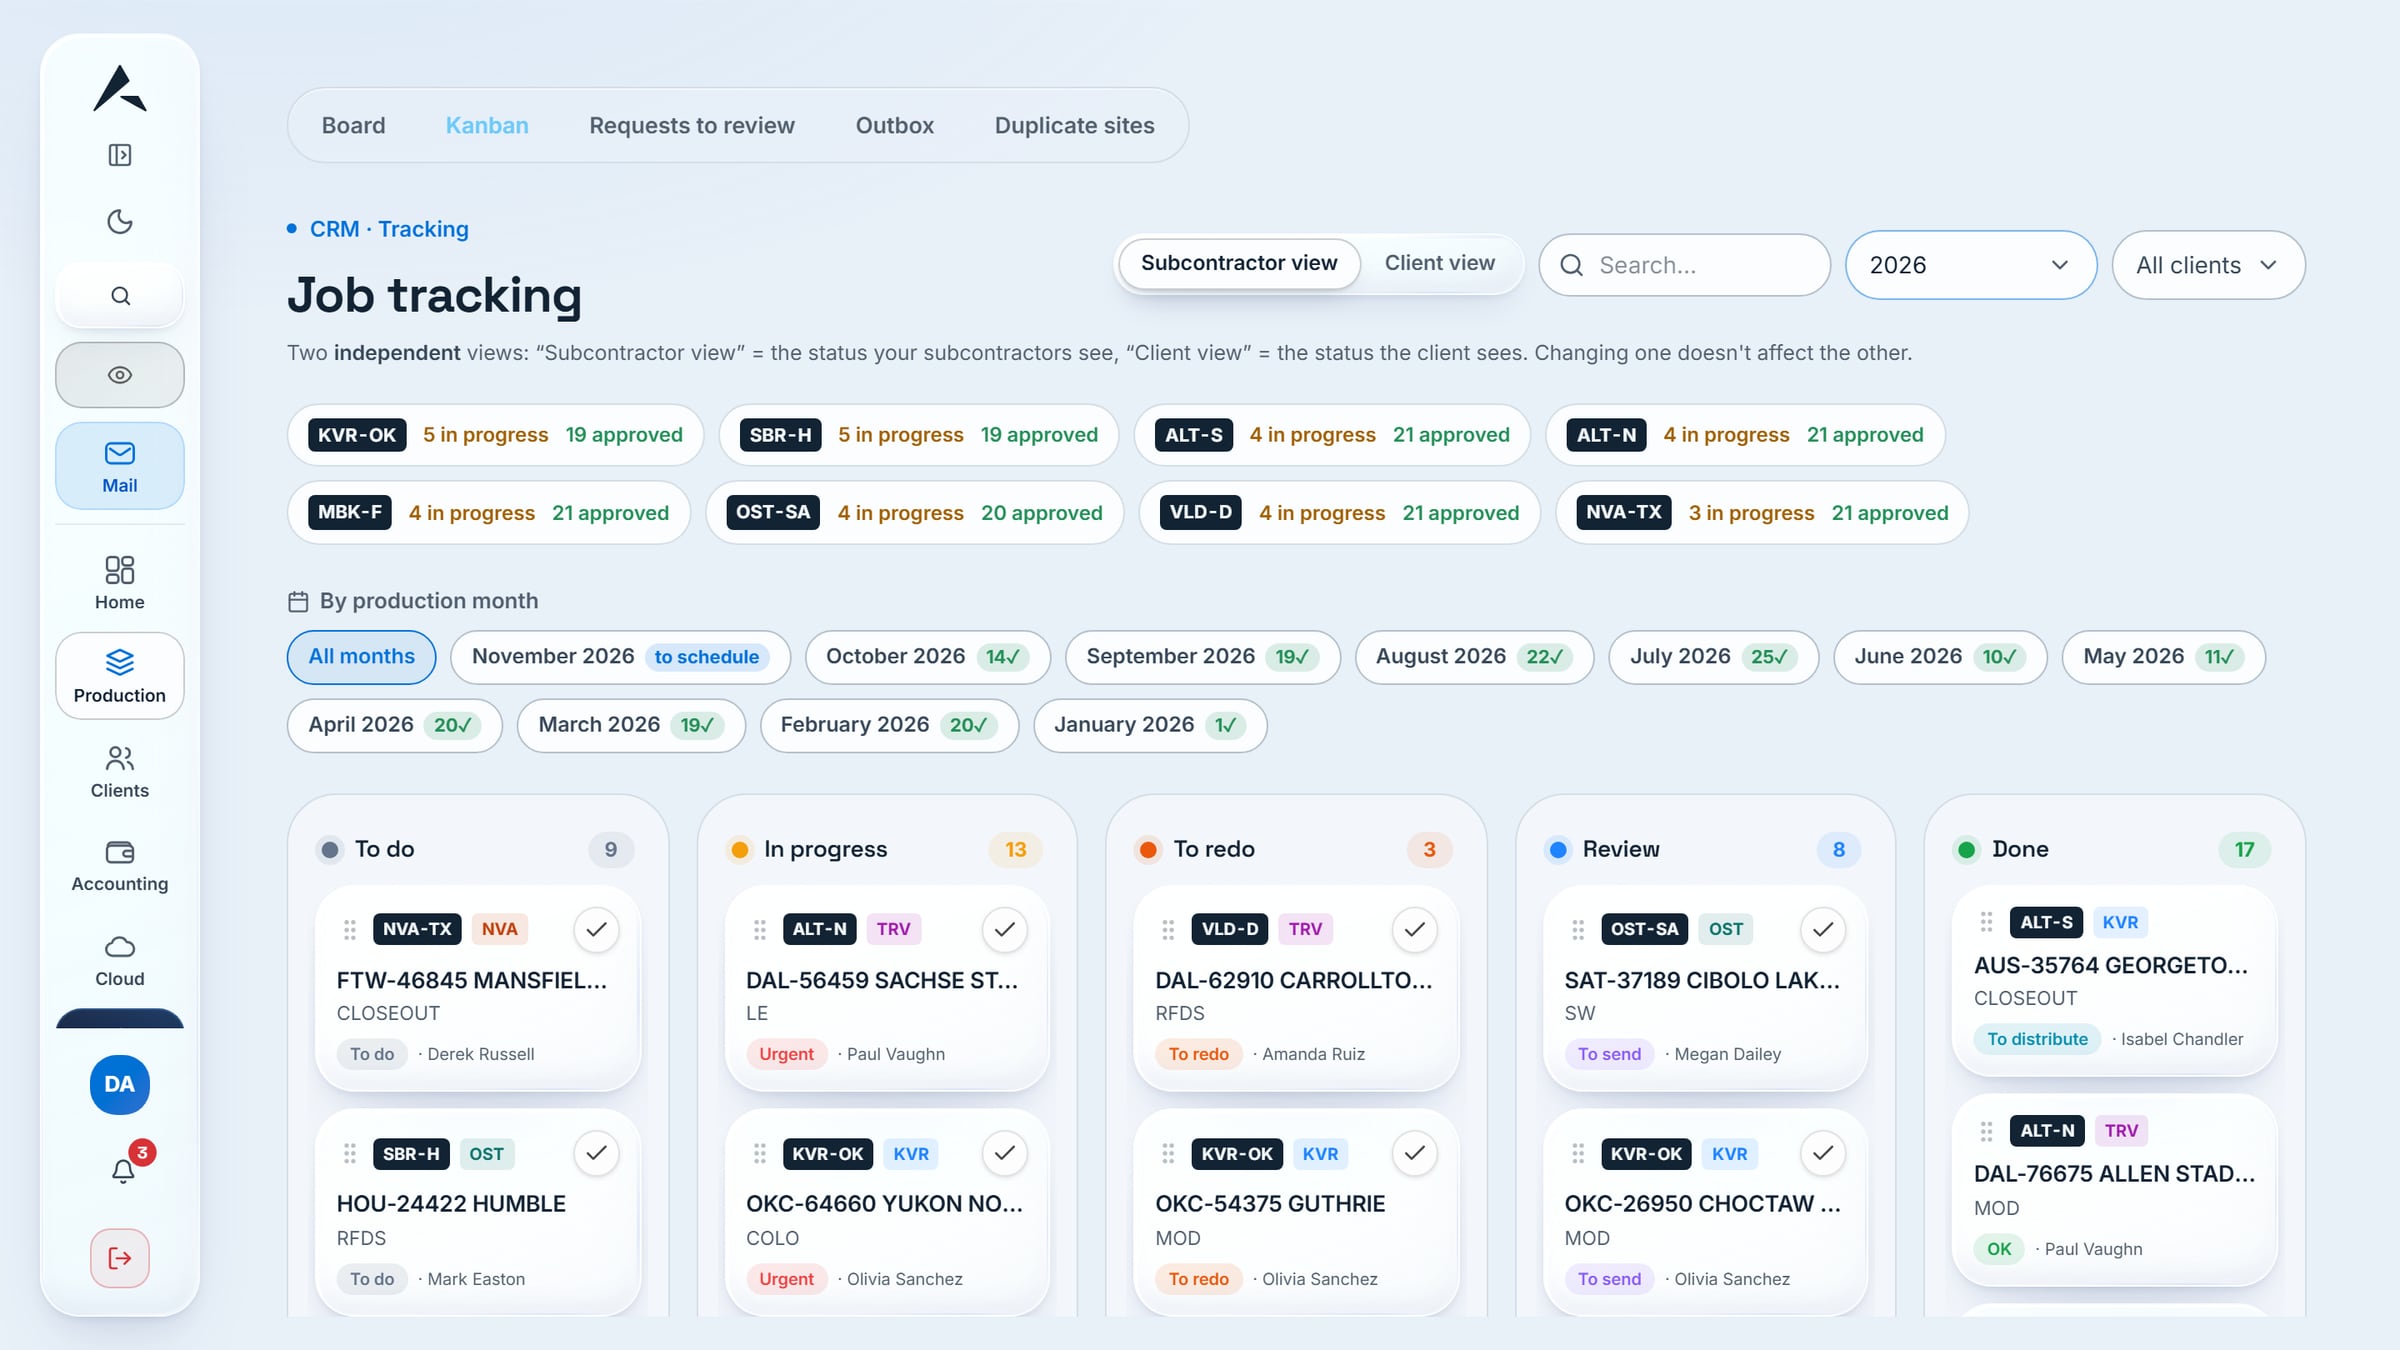Switch to Client view
The height and width of the screenshot is (1350, 2400).
(x=1440, y=263)
